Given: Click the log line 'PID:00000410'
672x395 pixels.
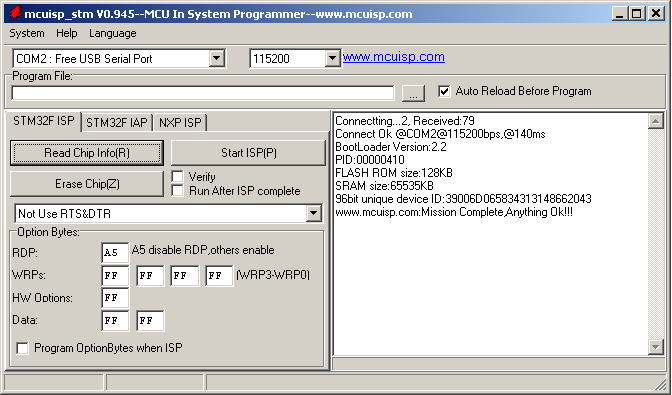Looking at the screenshot, I should click(370, 160).
